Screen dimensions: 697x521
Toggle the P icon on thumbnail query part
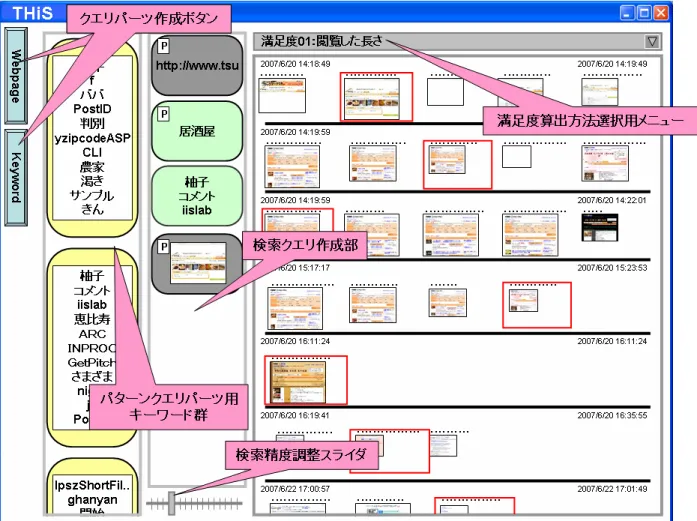(164, 247)
